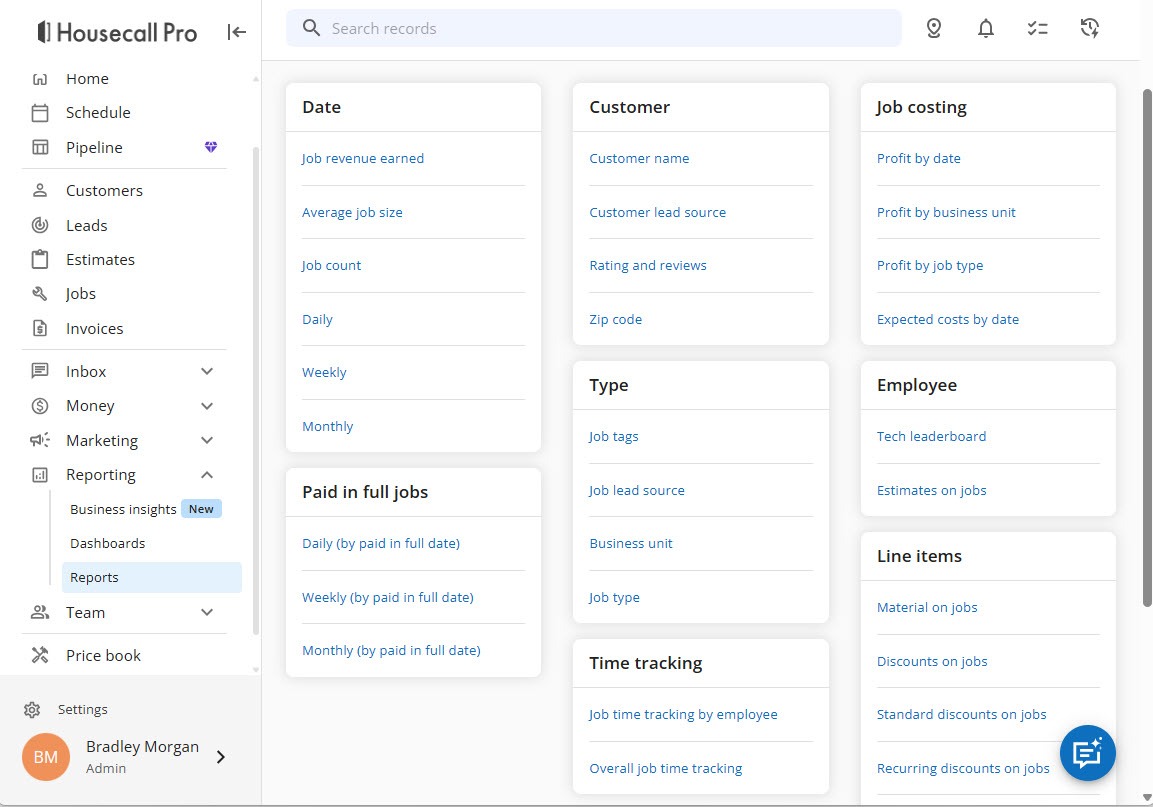Image resolution: width=1153 pixels, height=807 pixels.
Task: Click the Settings gear icon
Action: 32,710
